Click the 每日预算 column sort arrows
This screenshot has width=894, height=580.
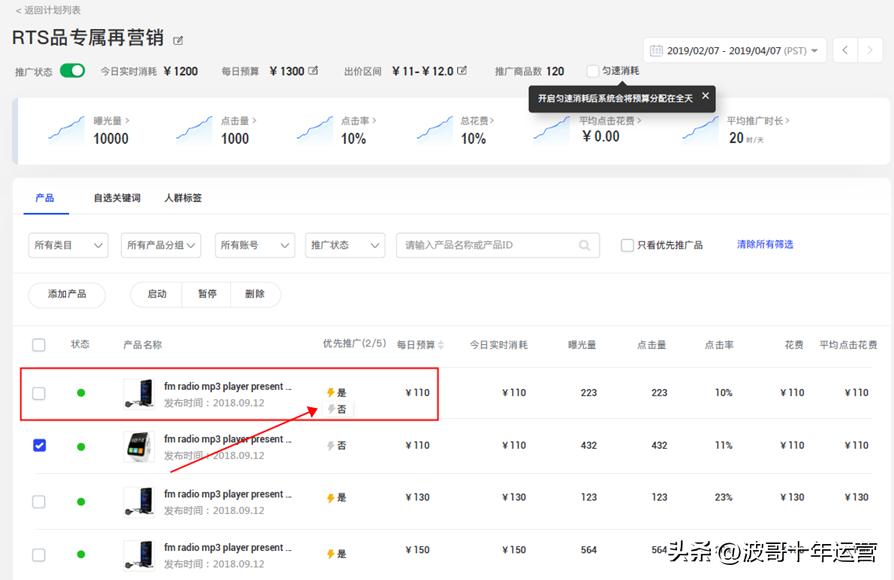(441, 344)
